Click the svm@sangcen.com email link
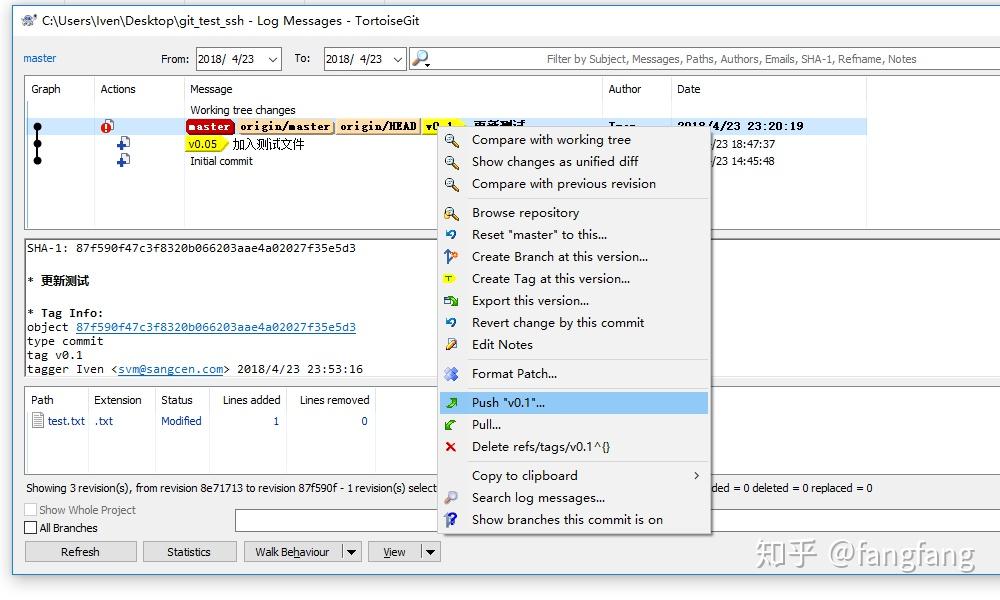 [170, 369]
